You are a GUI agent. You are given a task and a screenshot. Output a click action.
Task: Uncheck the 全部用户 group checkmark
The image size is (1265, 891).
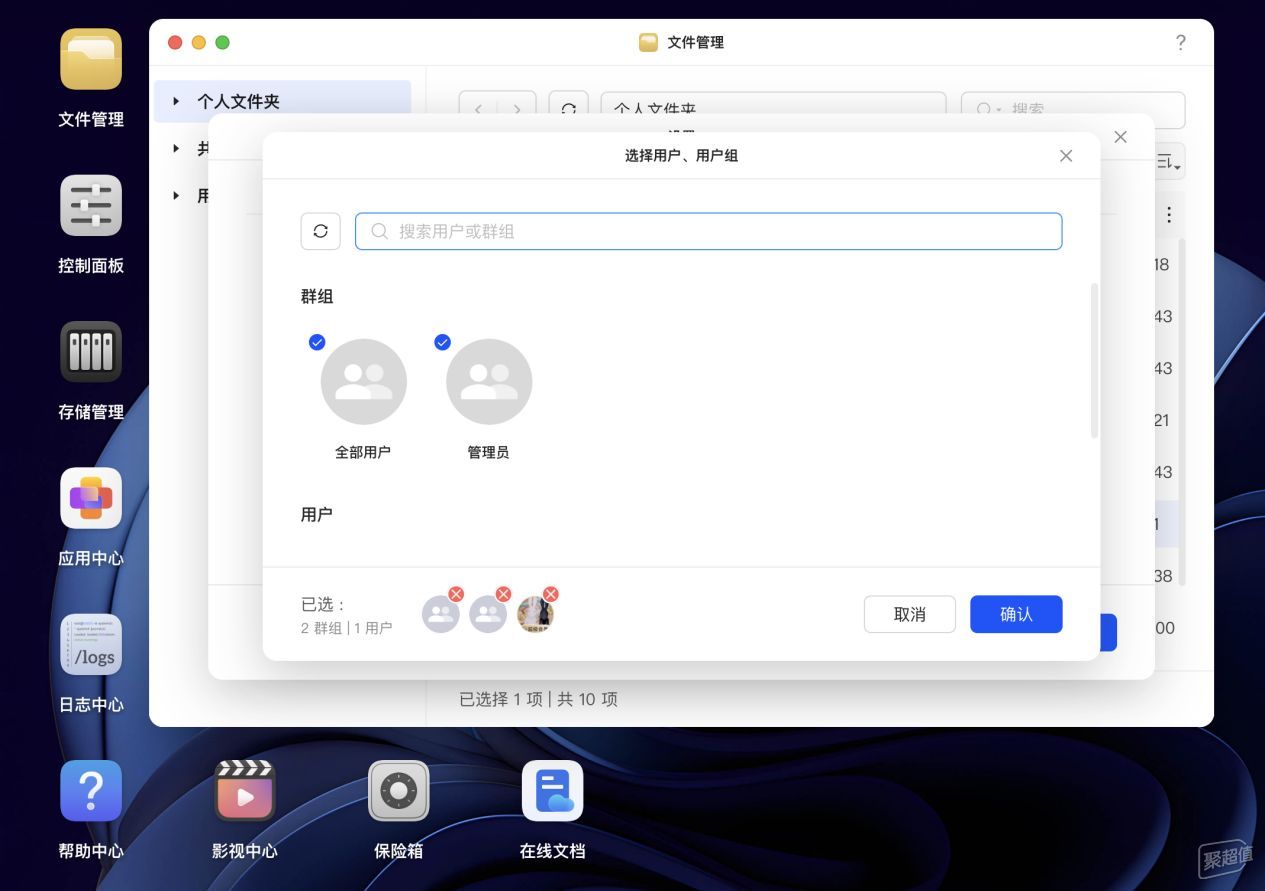pyautogui.click(x=317, y=342)
